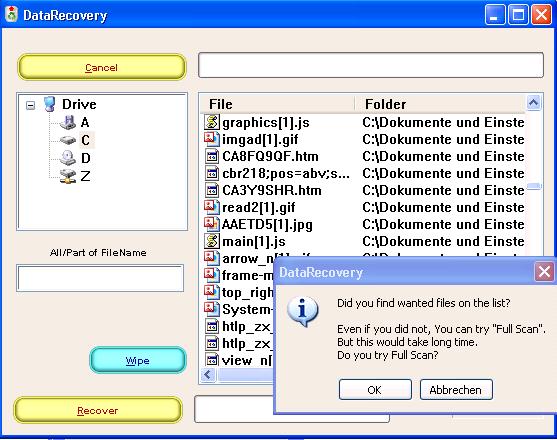Click the CD drive D icon
The height and width of the screenshot is (440, 557).
pyautogui.click(x=68, y=158)
